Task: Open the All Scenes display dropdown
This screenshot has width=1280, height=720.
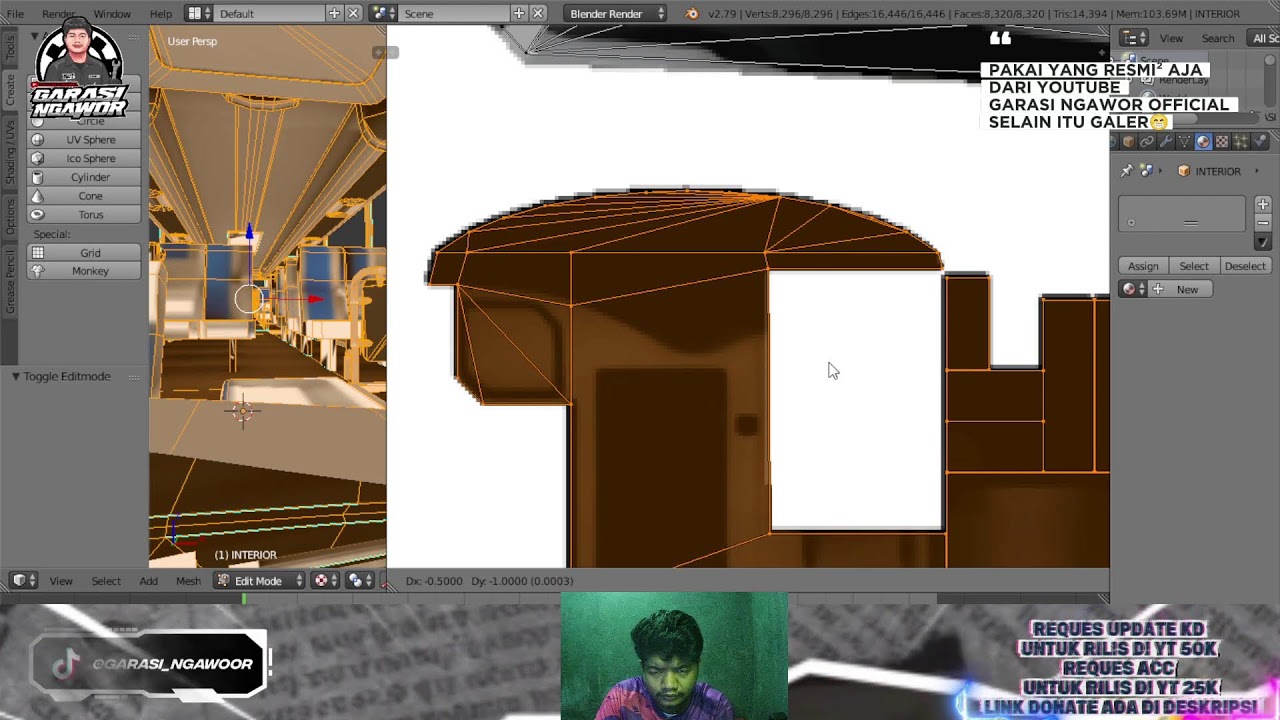Action: [x=1264, y=38]
